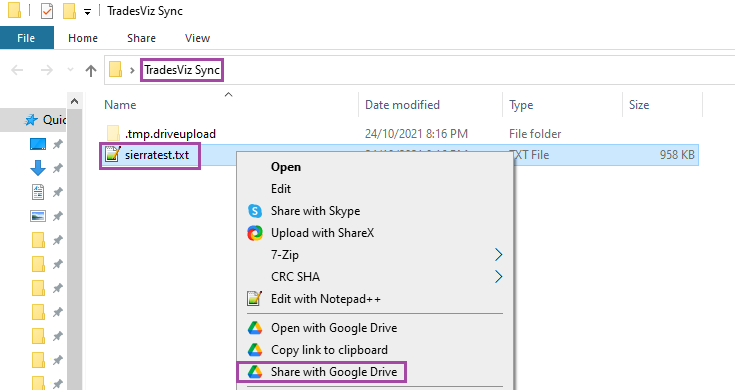Click the Skype icon in context menu
735x390 pixels.
coord(255,211)
